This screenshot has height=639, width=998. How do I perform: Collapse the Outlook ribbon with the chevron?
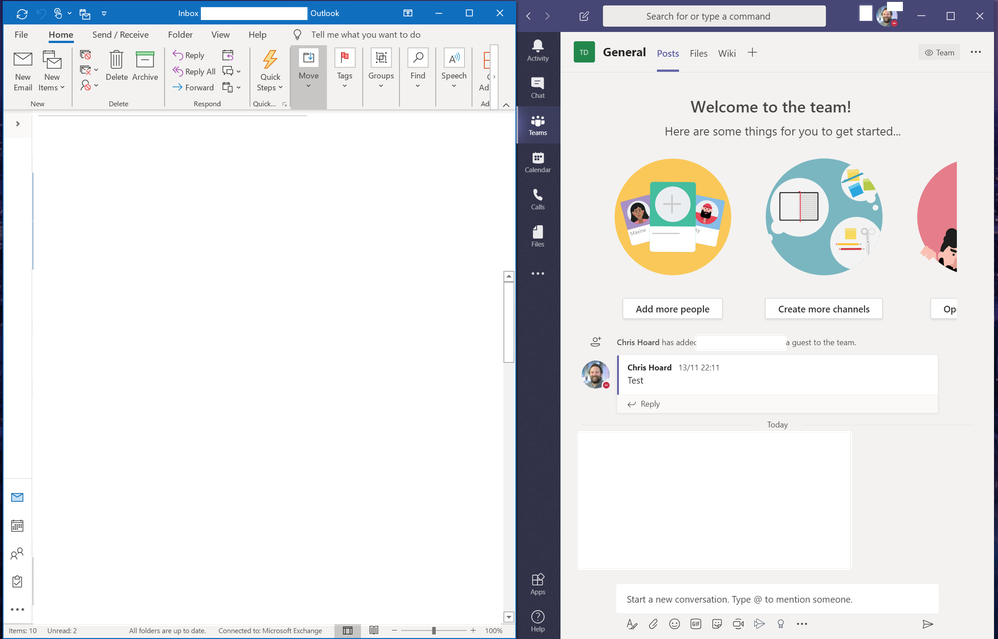pos(506,104)
